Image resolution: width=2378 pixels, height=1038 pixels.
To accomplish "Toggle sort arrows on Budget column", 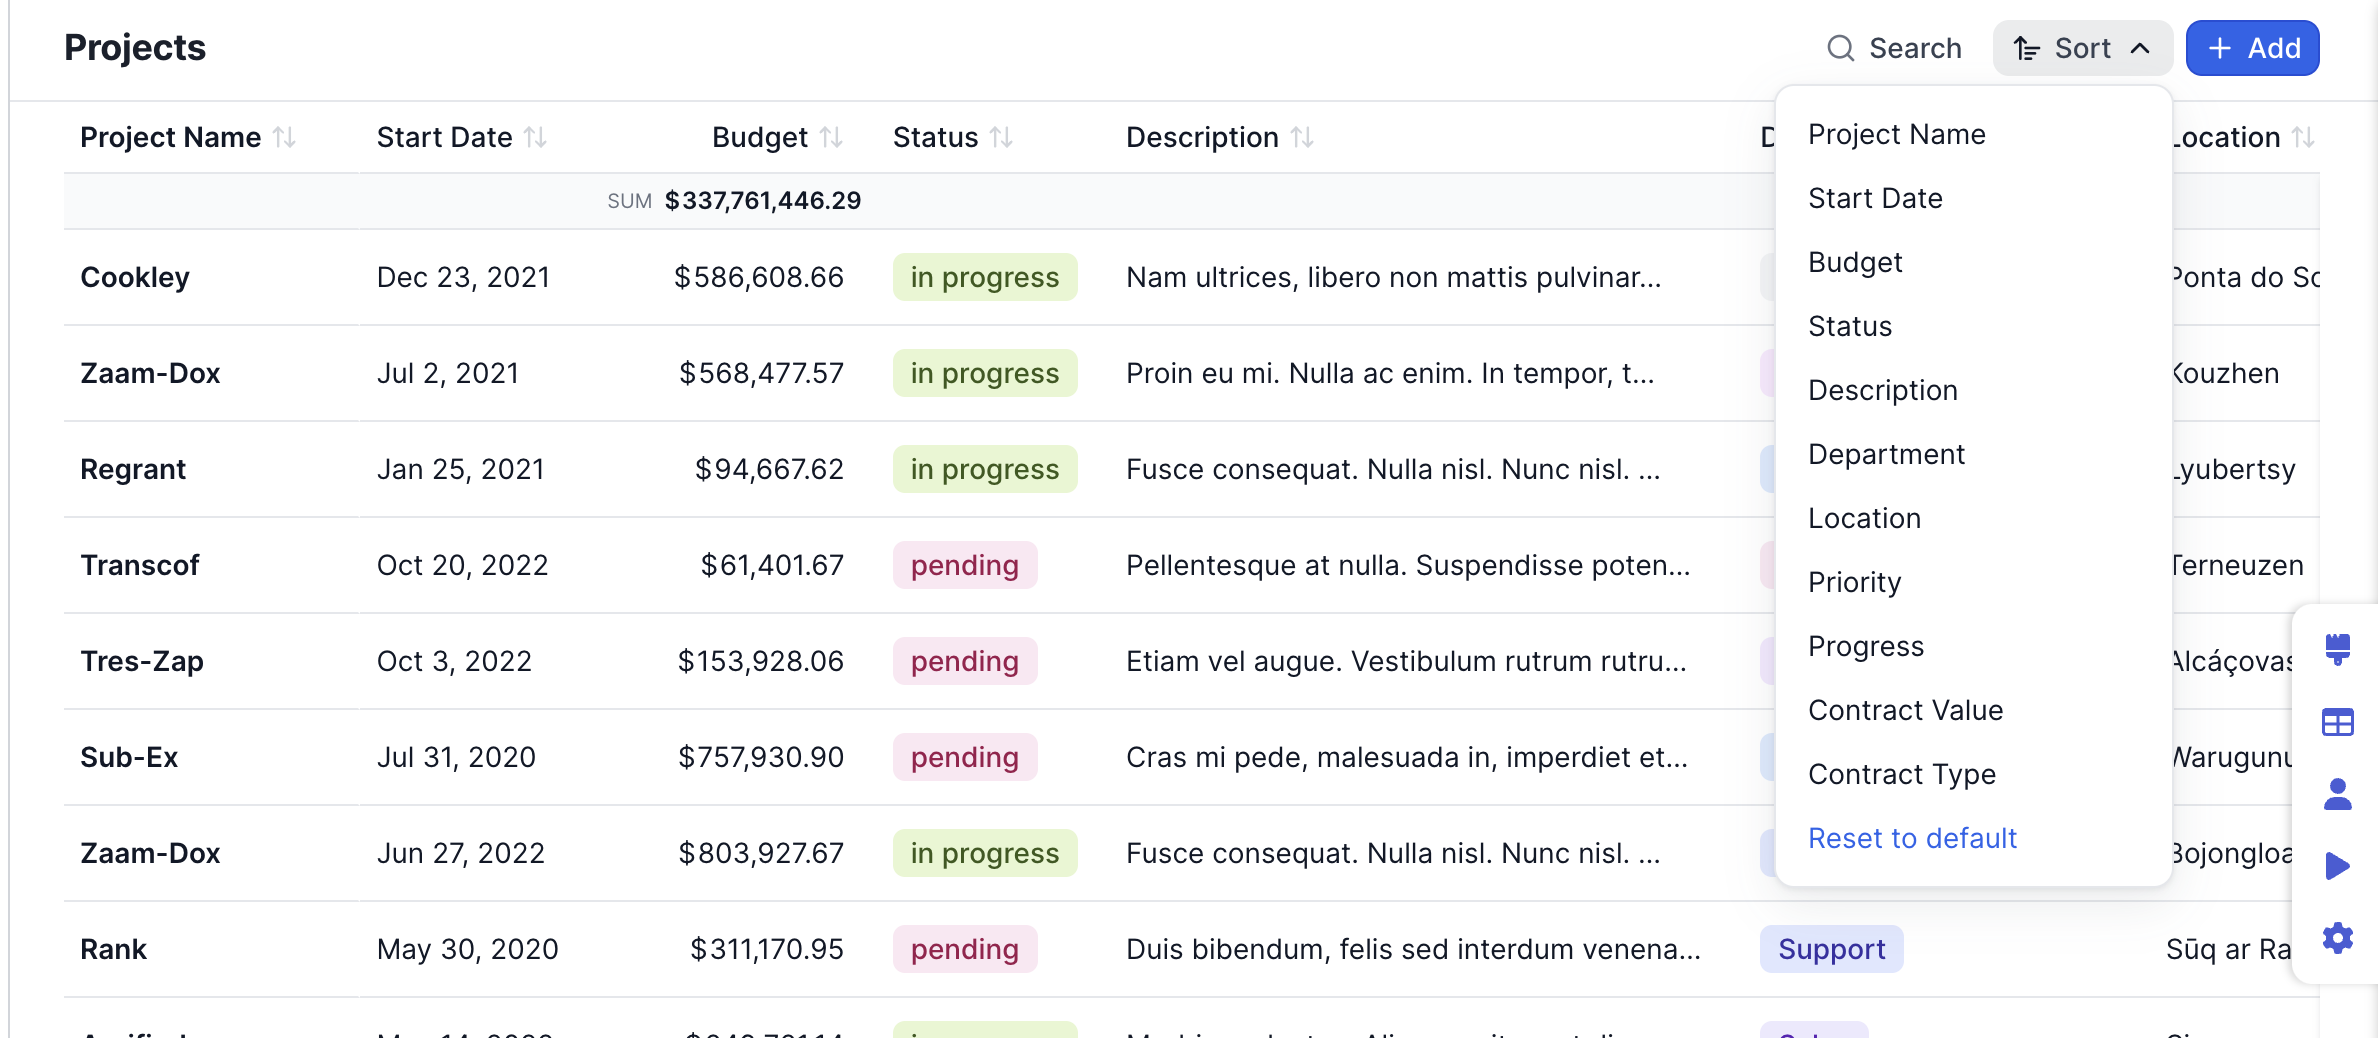I will click(x=831, y=137).
